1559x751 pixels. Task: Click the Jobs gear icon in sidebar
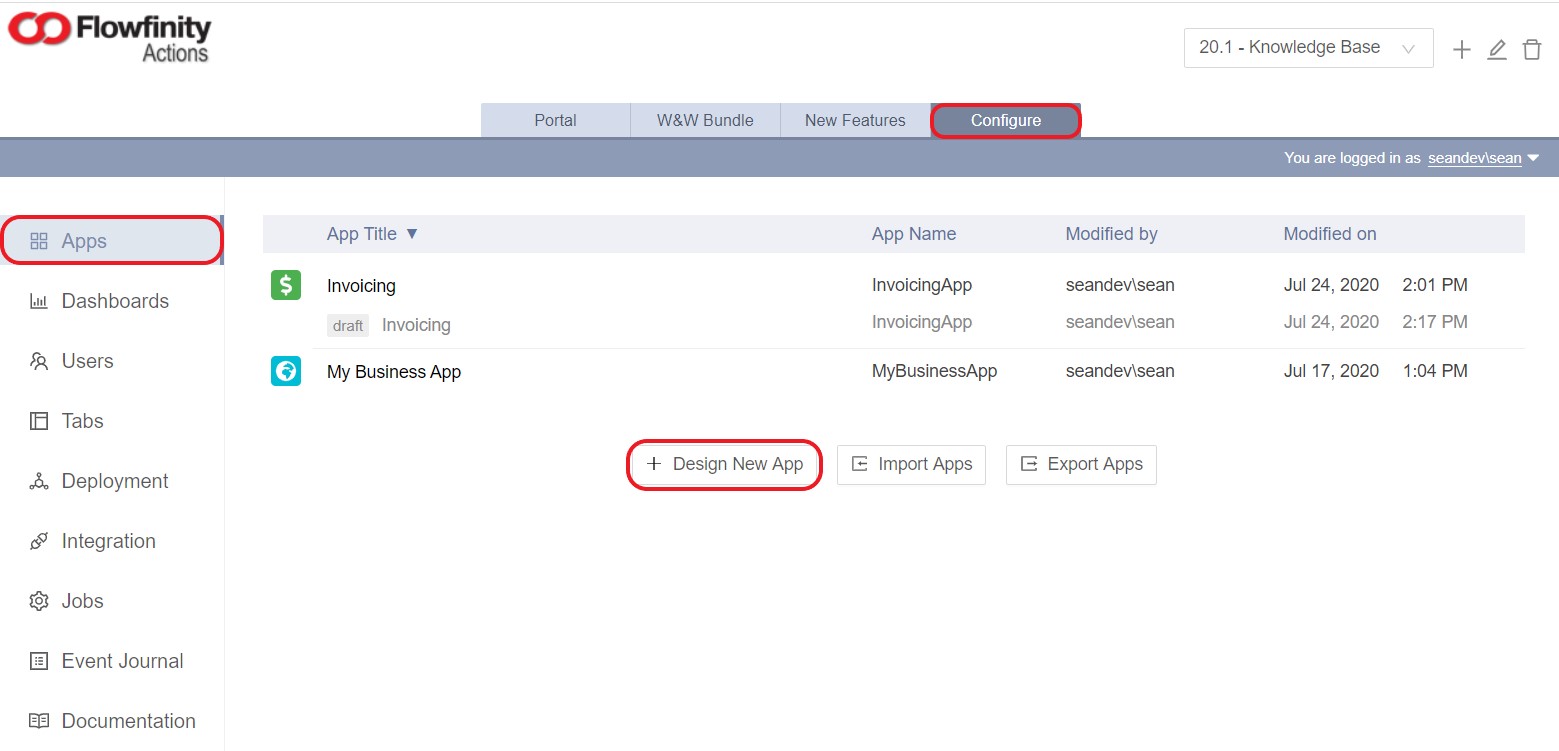coord(39,601)
